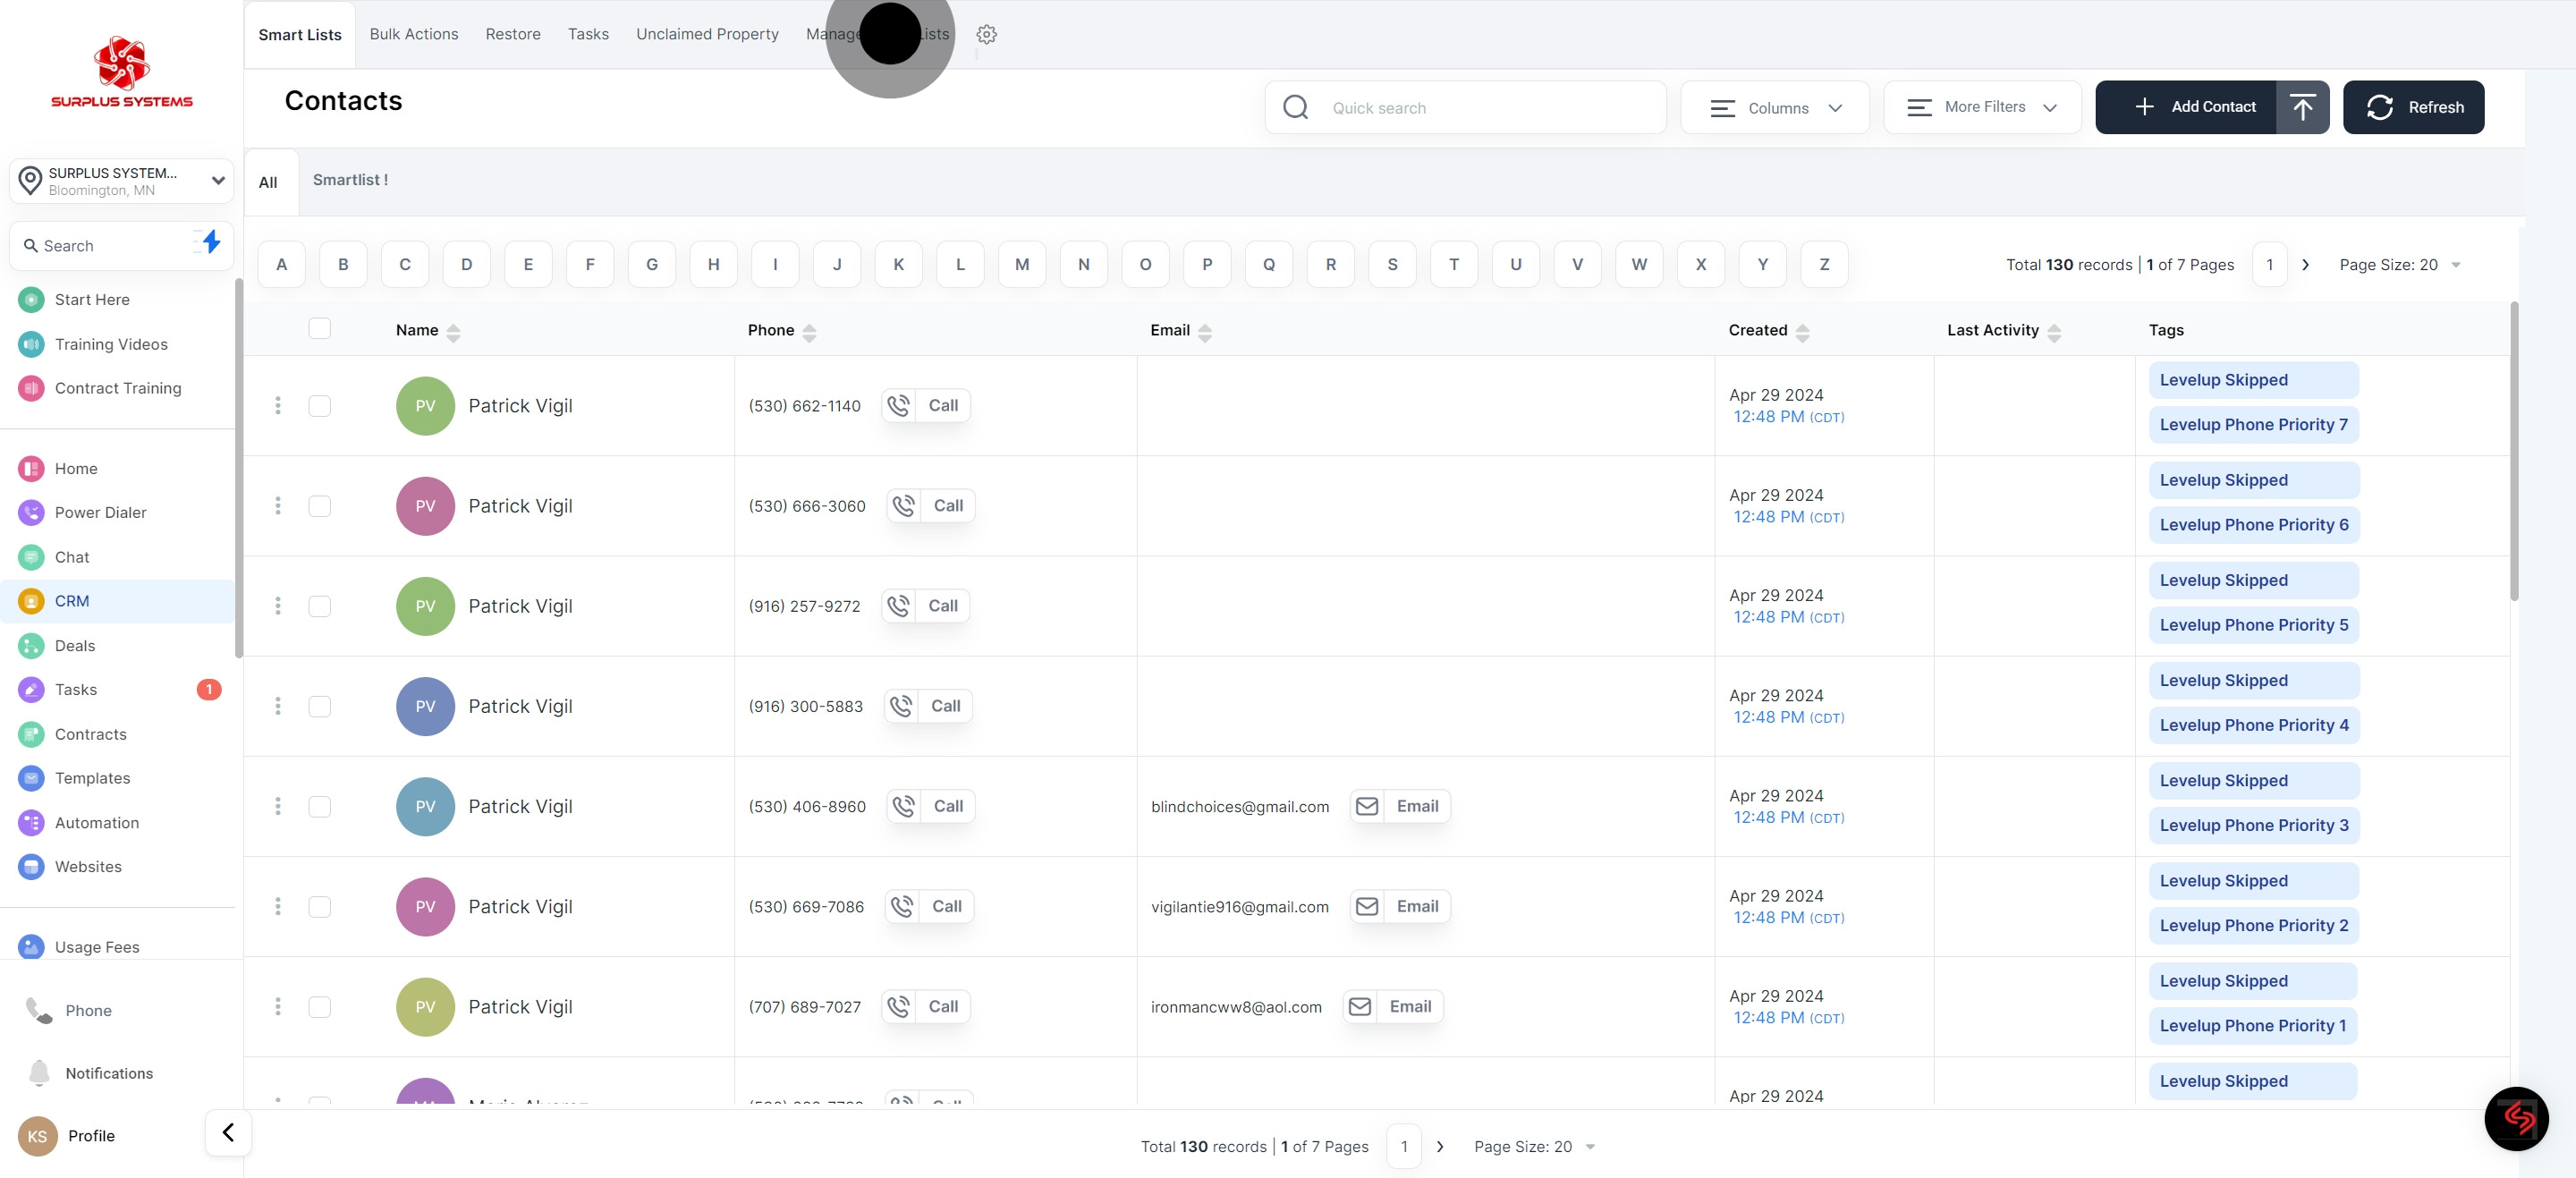Expand the More Filters dropdown

point(1981,107)
